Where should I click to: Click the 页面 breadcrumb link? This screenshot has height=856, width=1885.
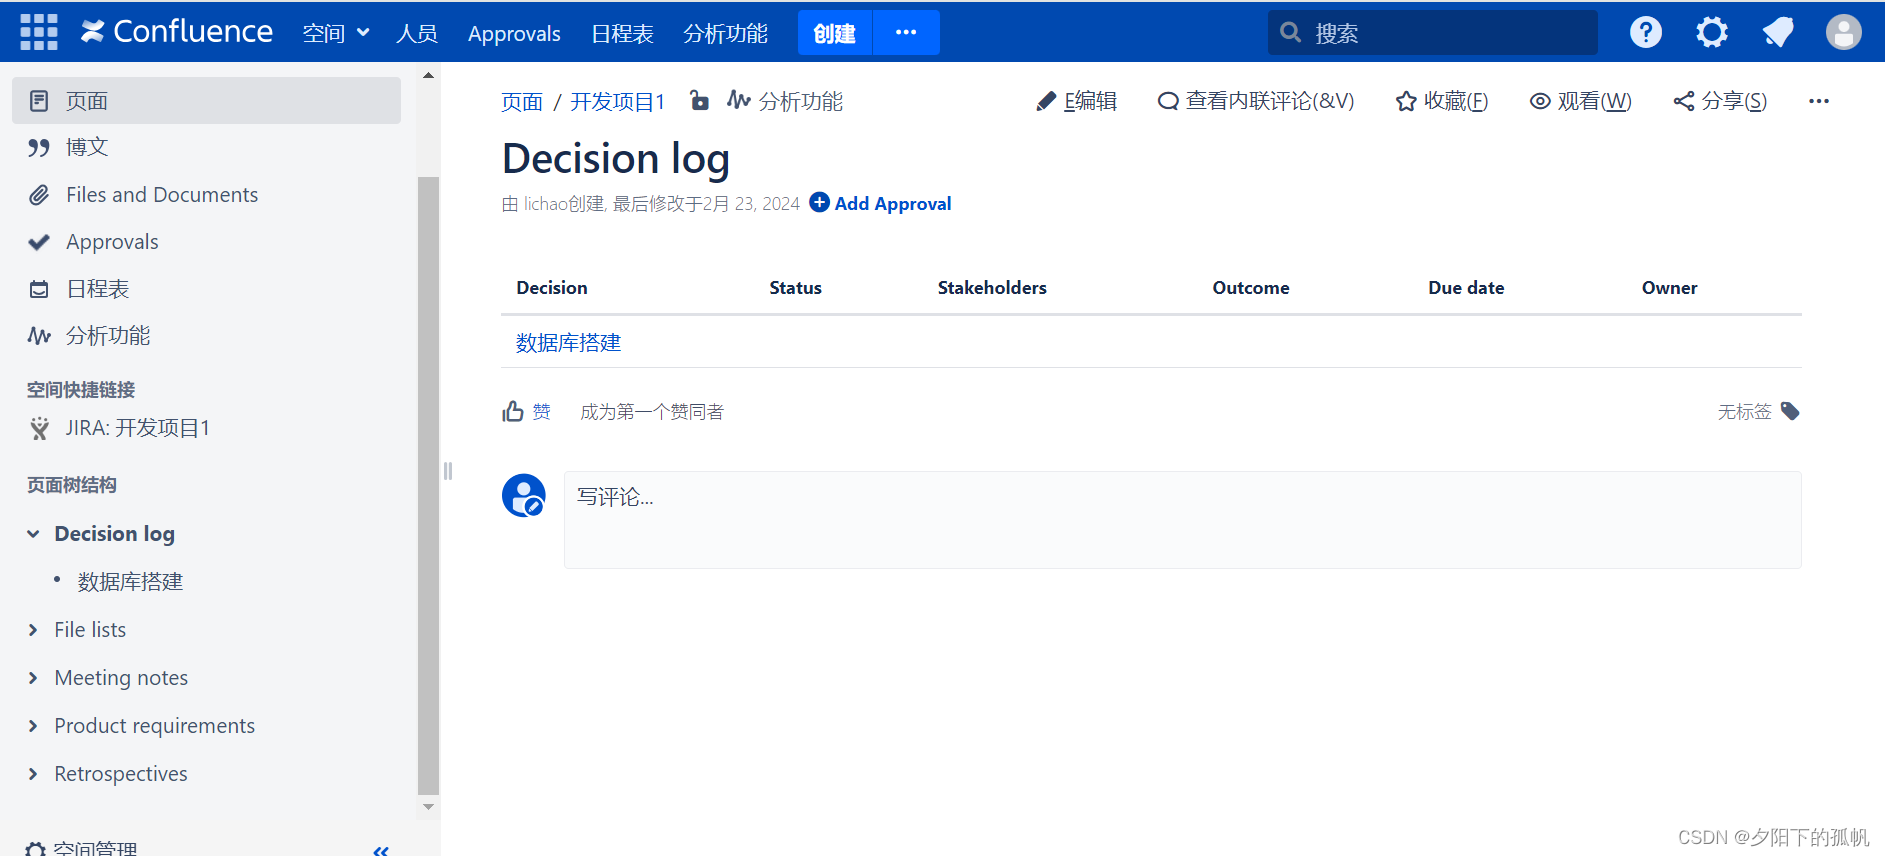click(522, 102)
